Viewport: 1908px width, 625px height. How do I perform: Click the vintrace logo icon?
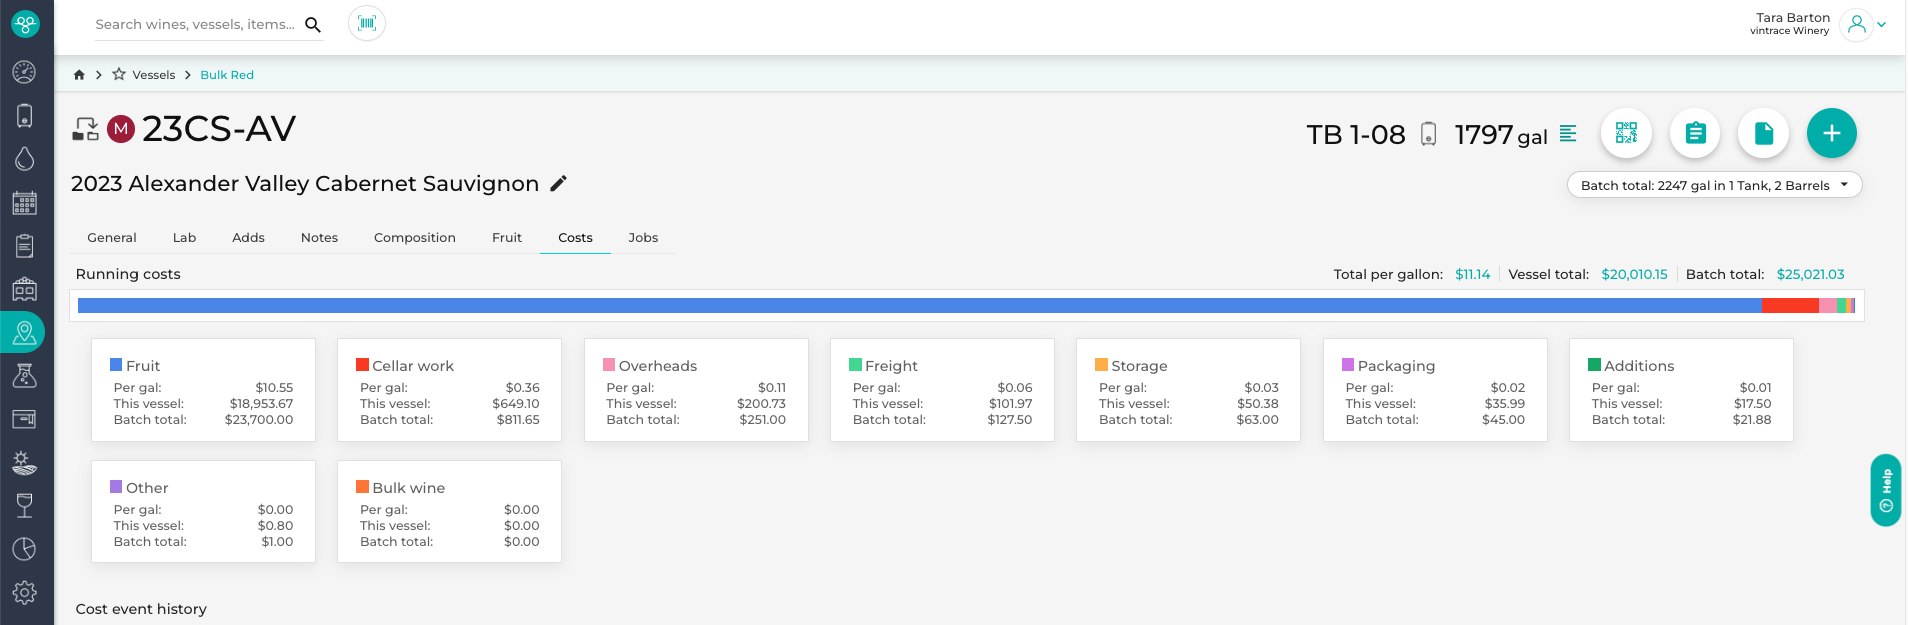click(25, 24)
